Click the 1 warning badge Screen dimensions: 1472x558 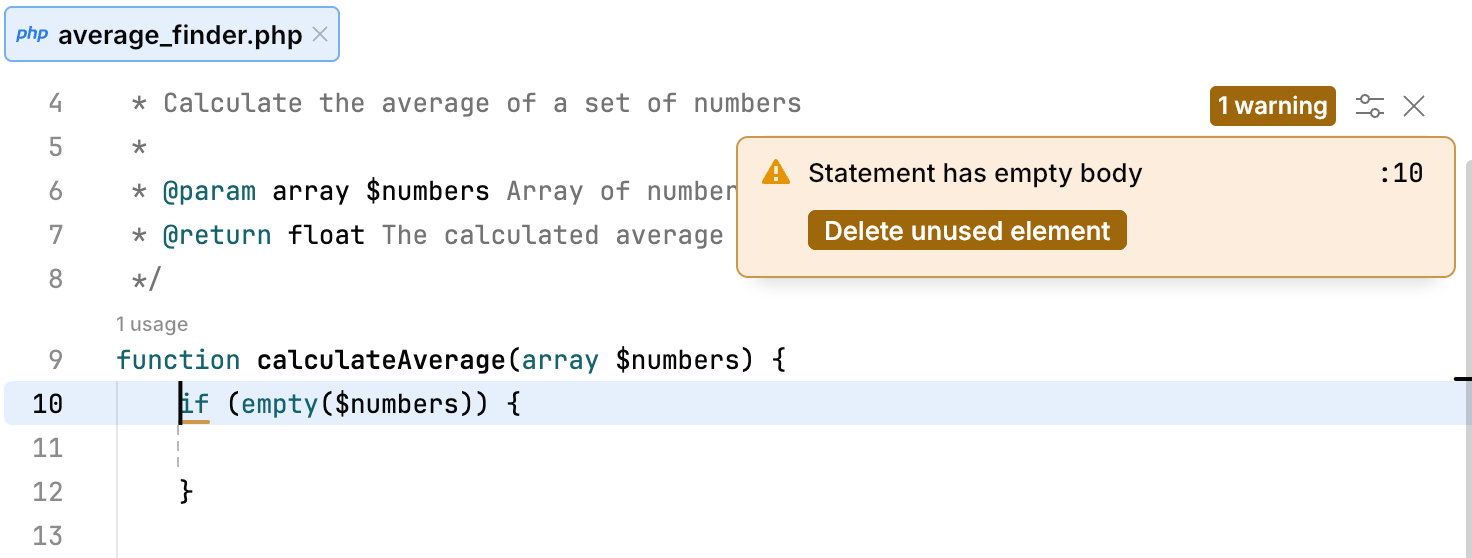(1272, 106)
